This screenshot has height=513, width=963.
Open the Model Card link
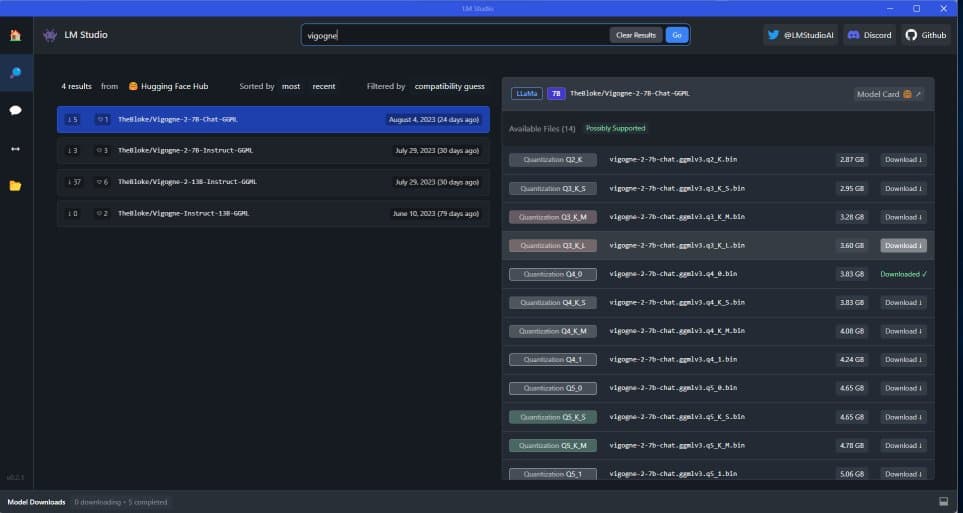tap(889, 94)
